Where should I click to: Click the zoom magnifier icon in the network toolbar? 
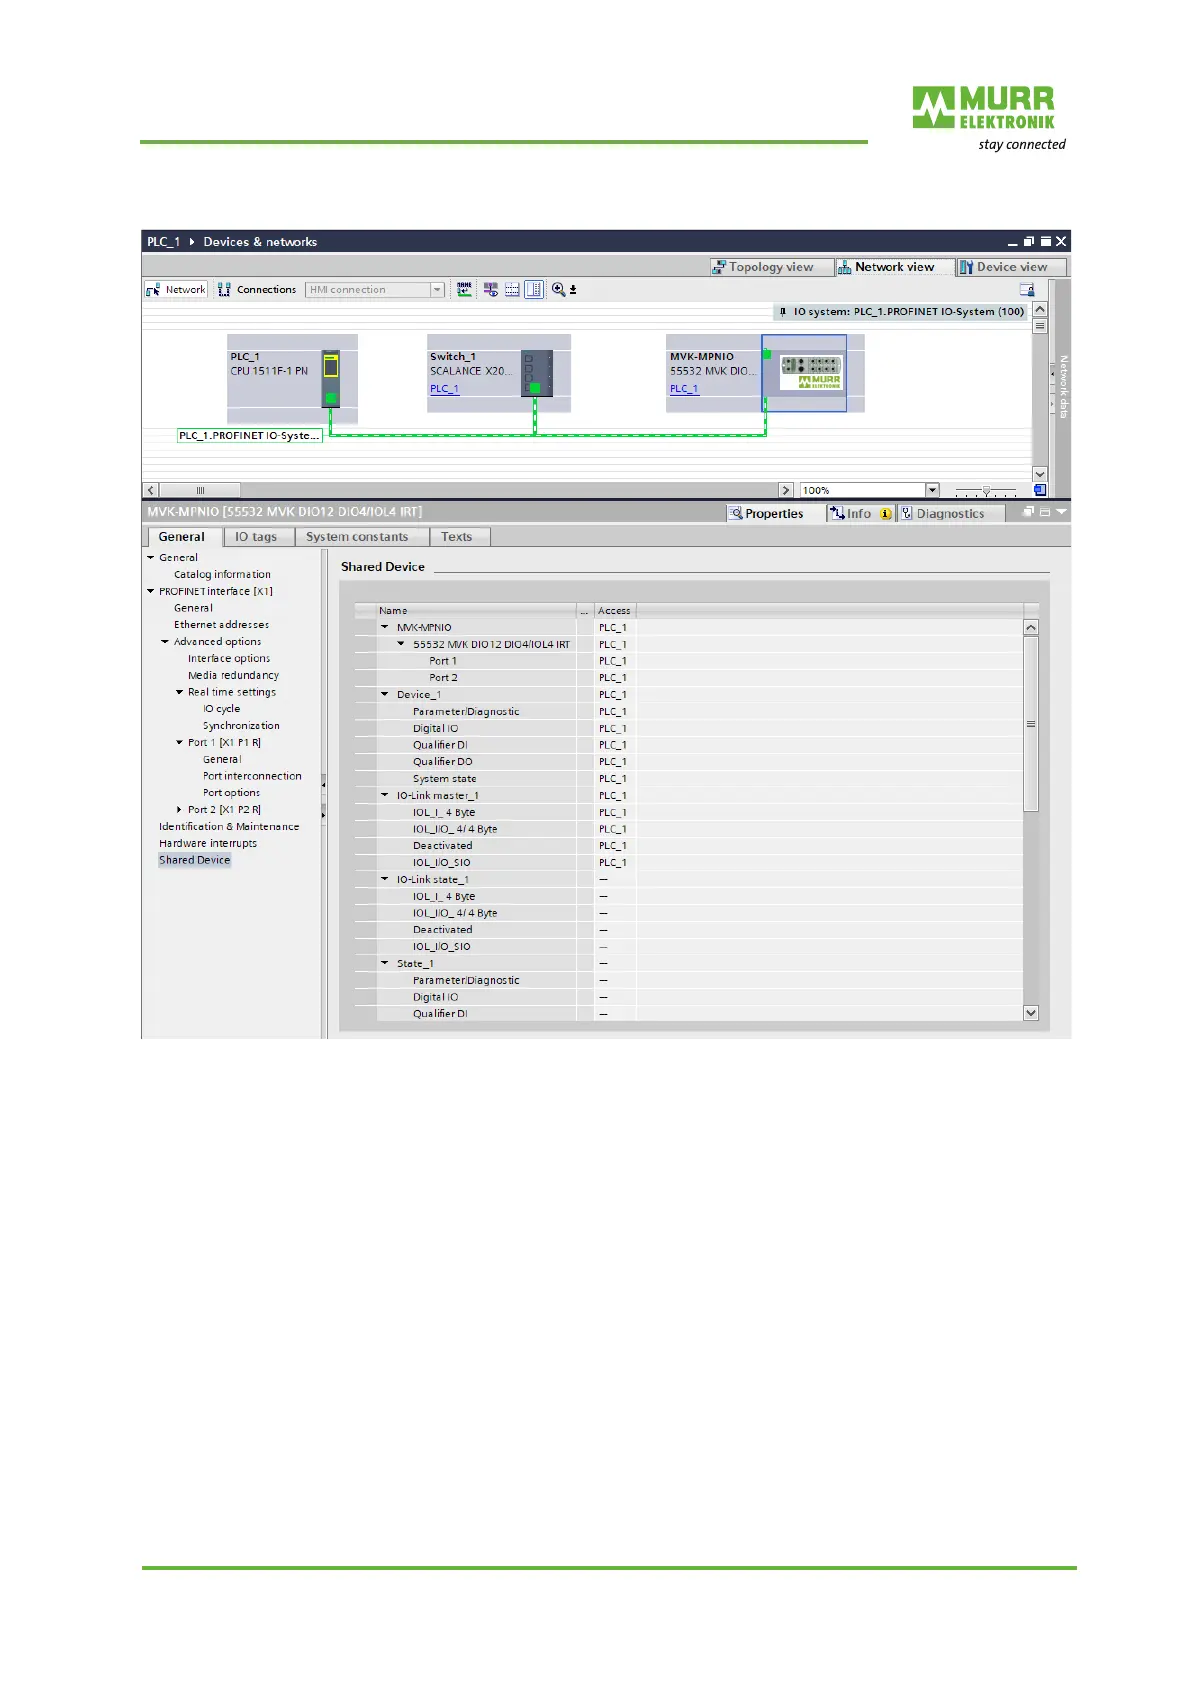[558, 290]
